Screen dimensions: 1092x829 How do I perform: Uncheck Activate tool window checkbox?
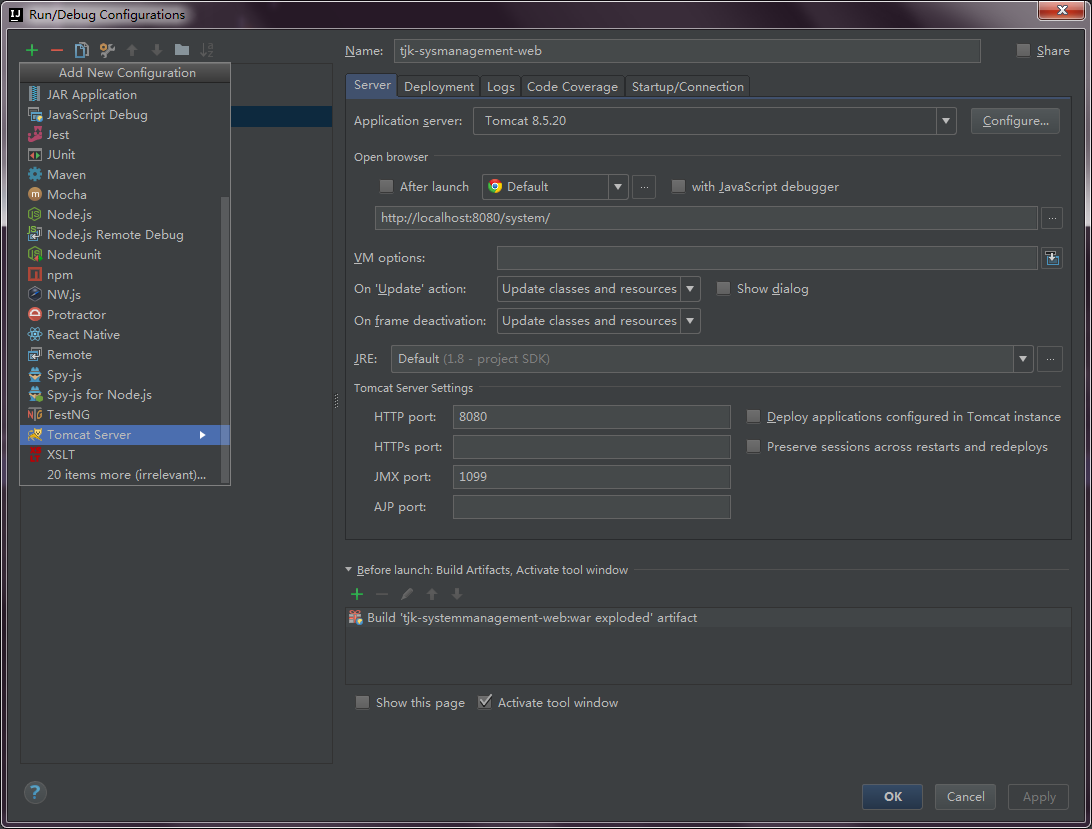point(485,702)
